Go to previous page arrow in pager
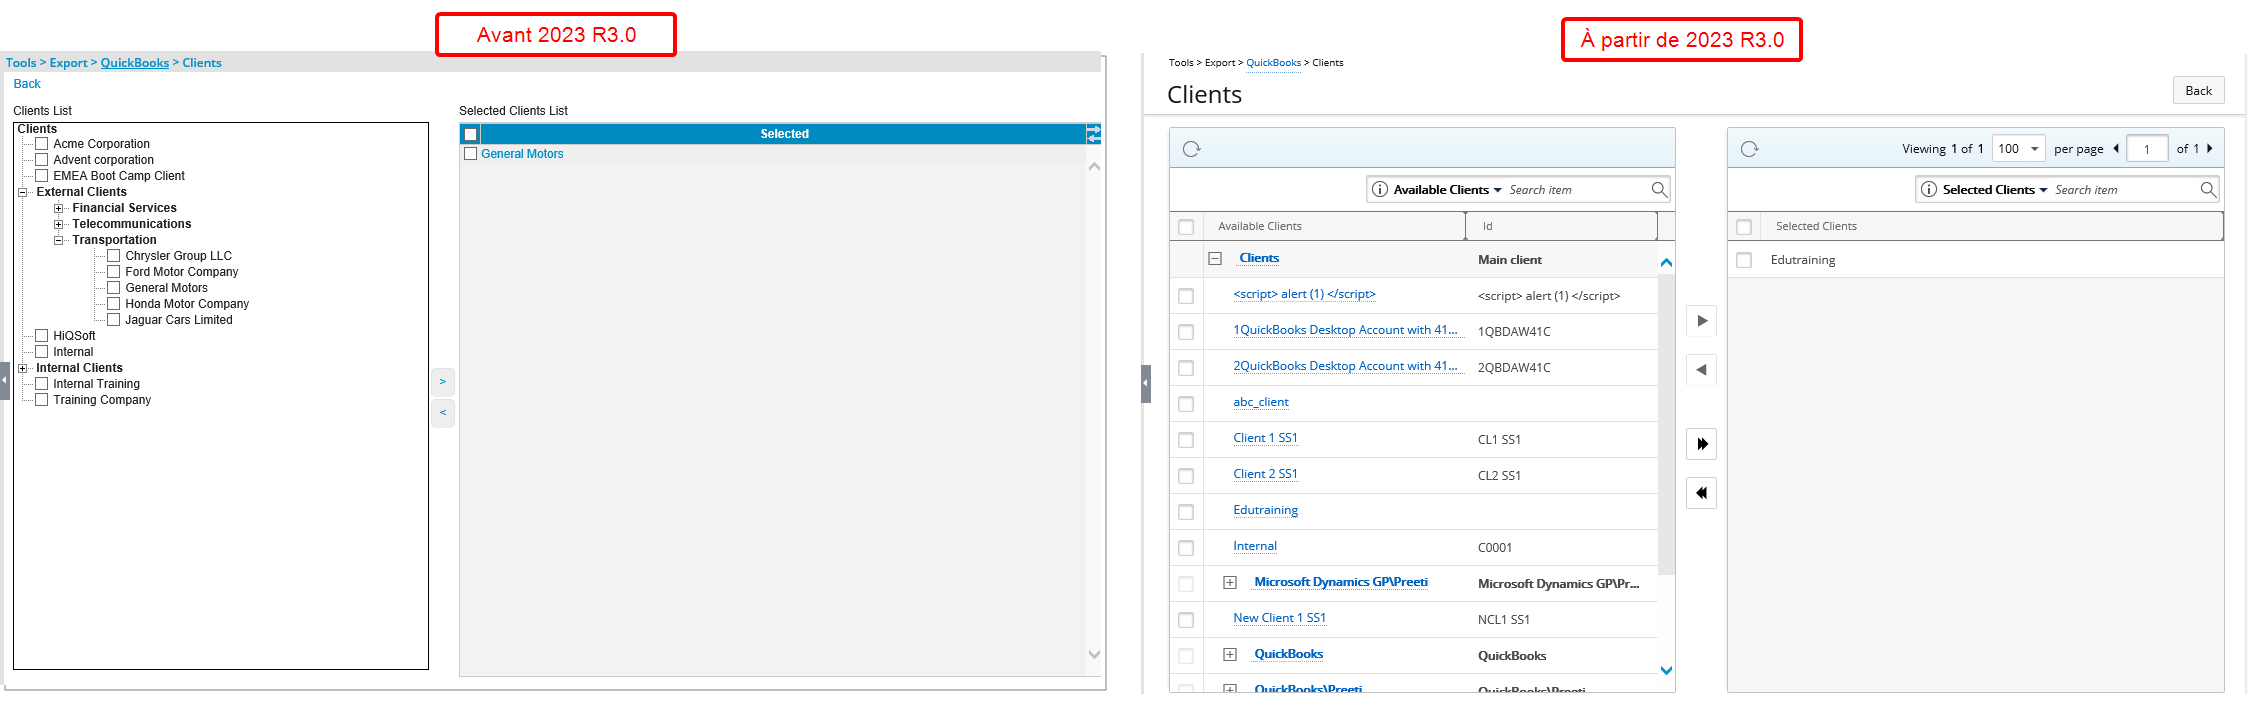This screenshot has width=2260, height=706. (x=2116, y=148)
